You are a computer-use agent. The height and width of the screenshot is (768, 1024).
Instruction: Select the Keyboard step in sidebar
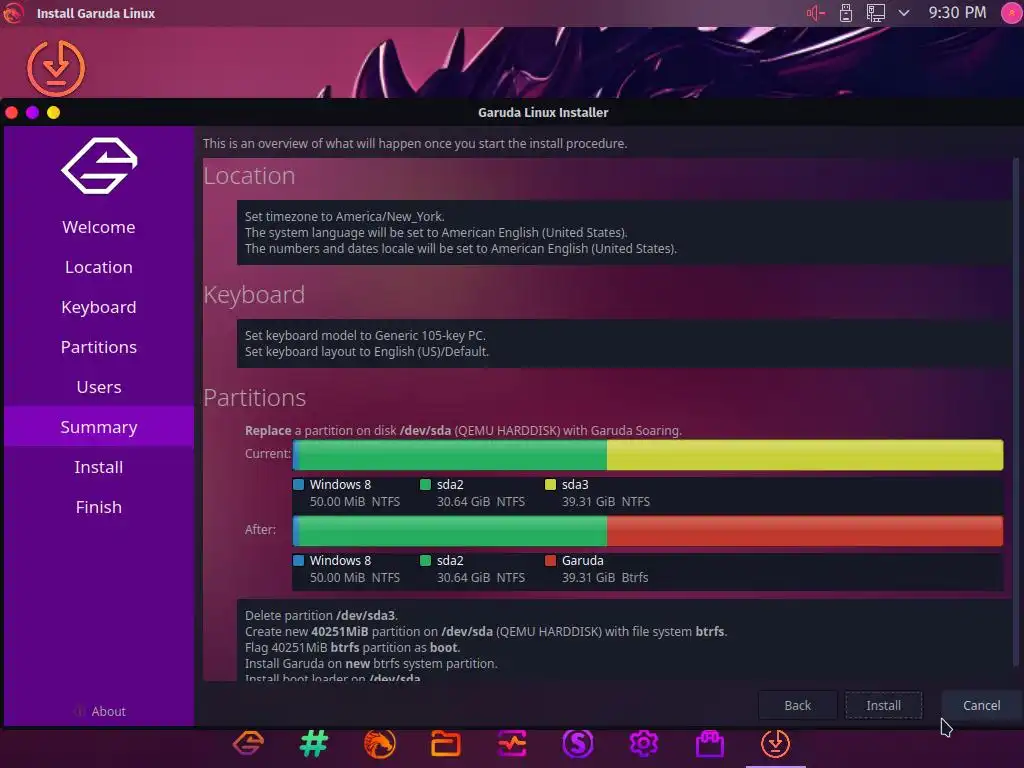click(99, 307)
